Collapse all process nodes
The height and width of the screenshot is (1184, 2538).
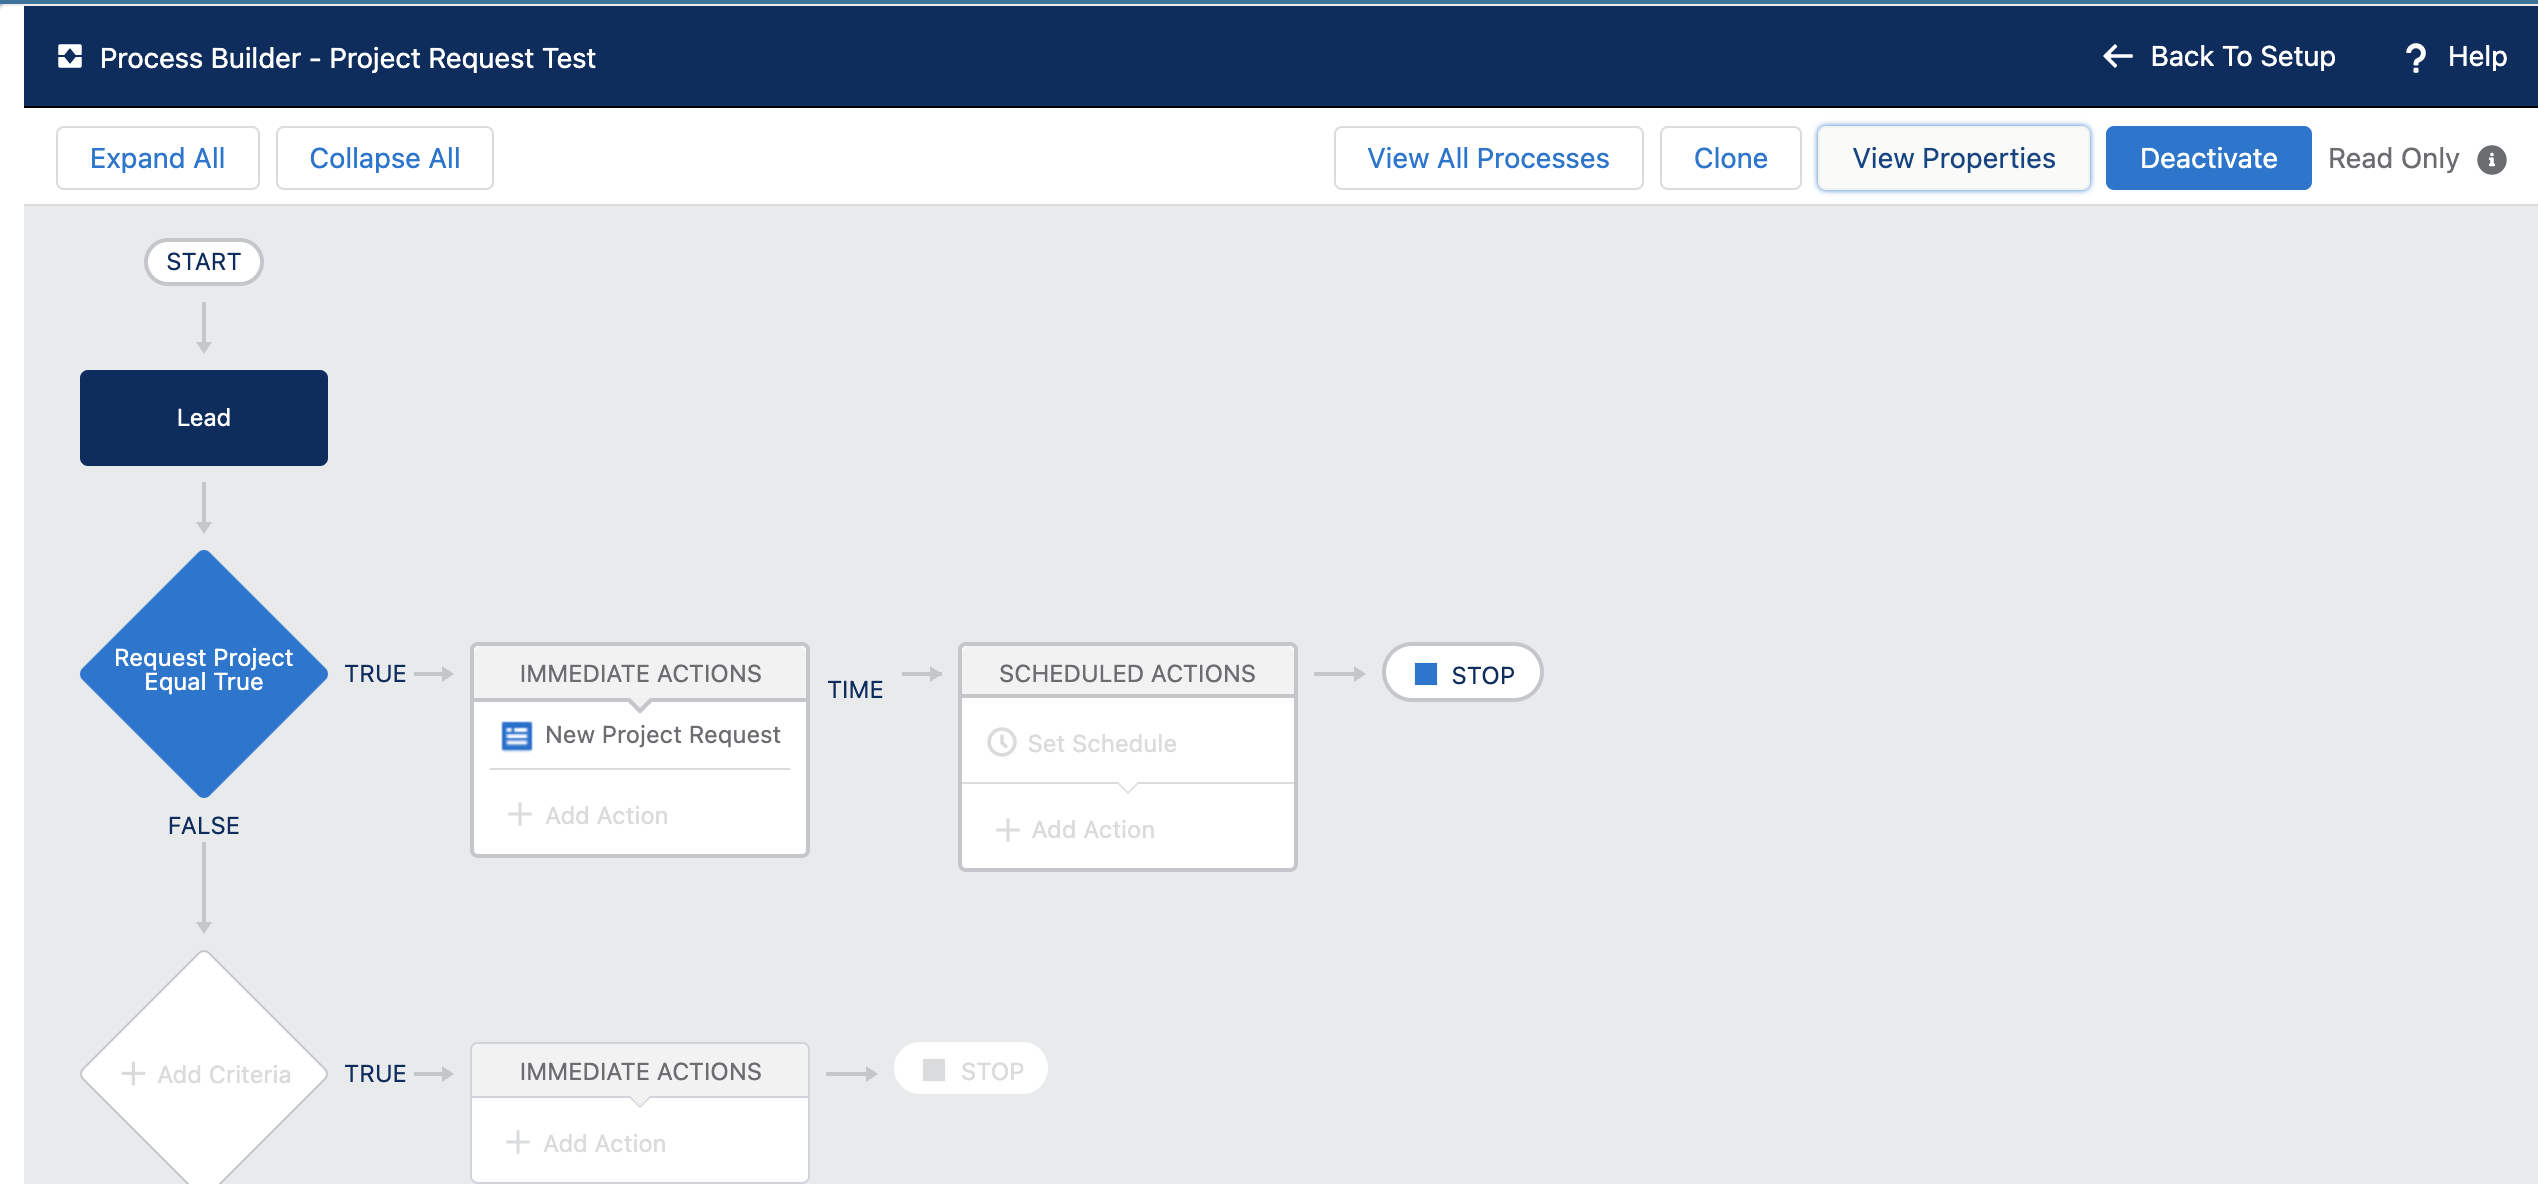(385, 158)
